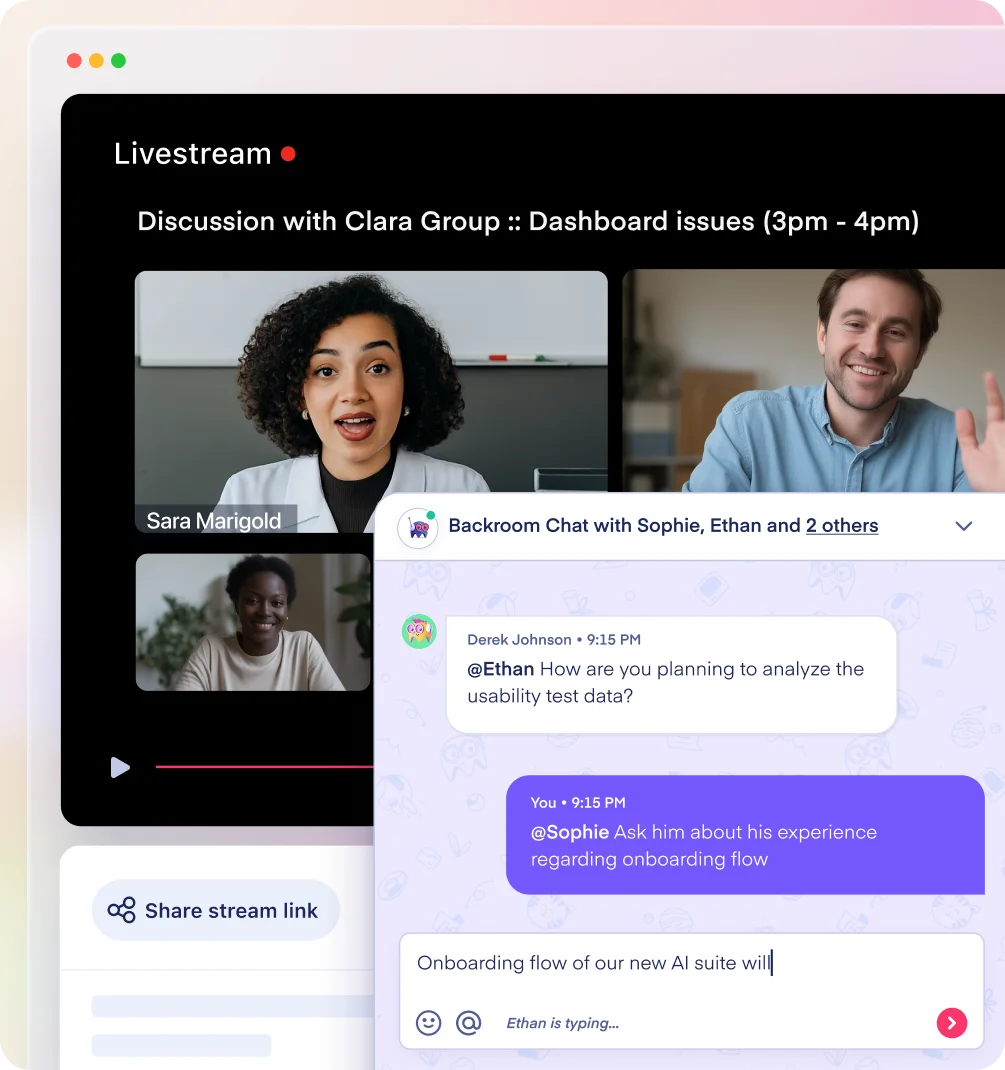This screenshot has width=1005, height=1070.
Task: Click the Share stream link button
Action: [x=216, y=910]
